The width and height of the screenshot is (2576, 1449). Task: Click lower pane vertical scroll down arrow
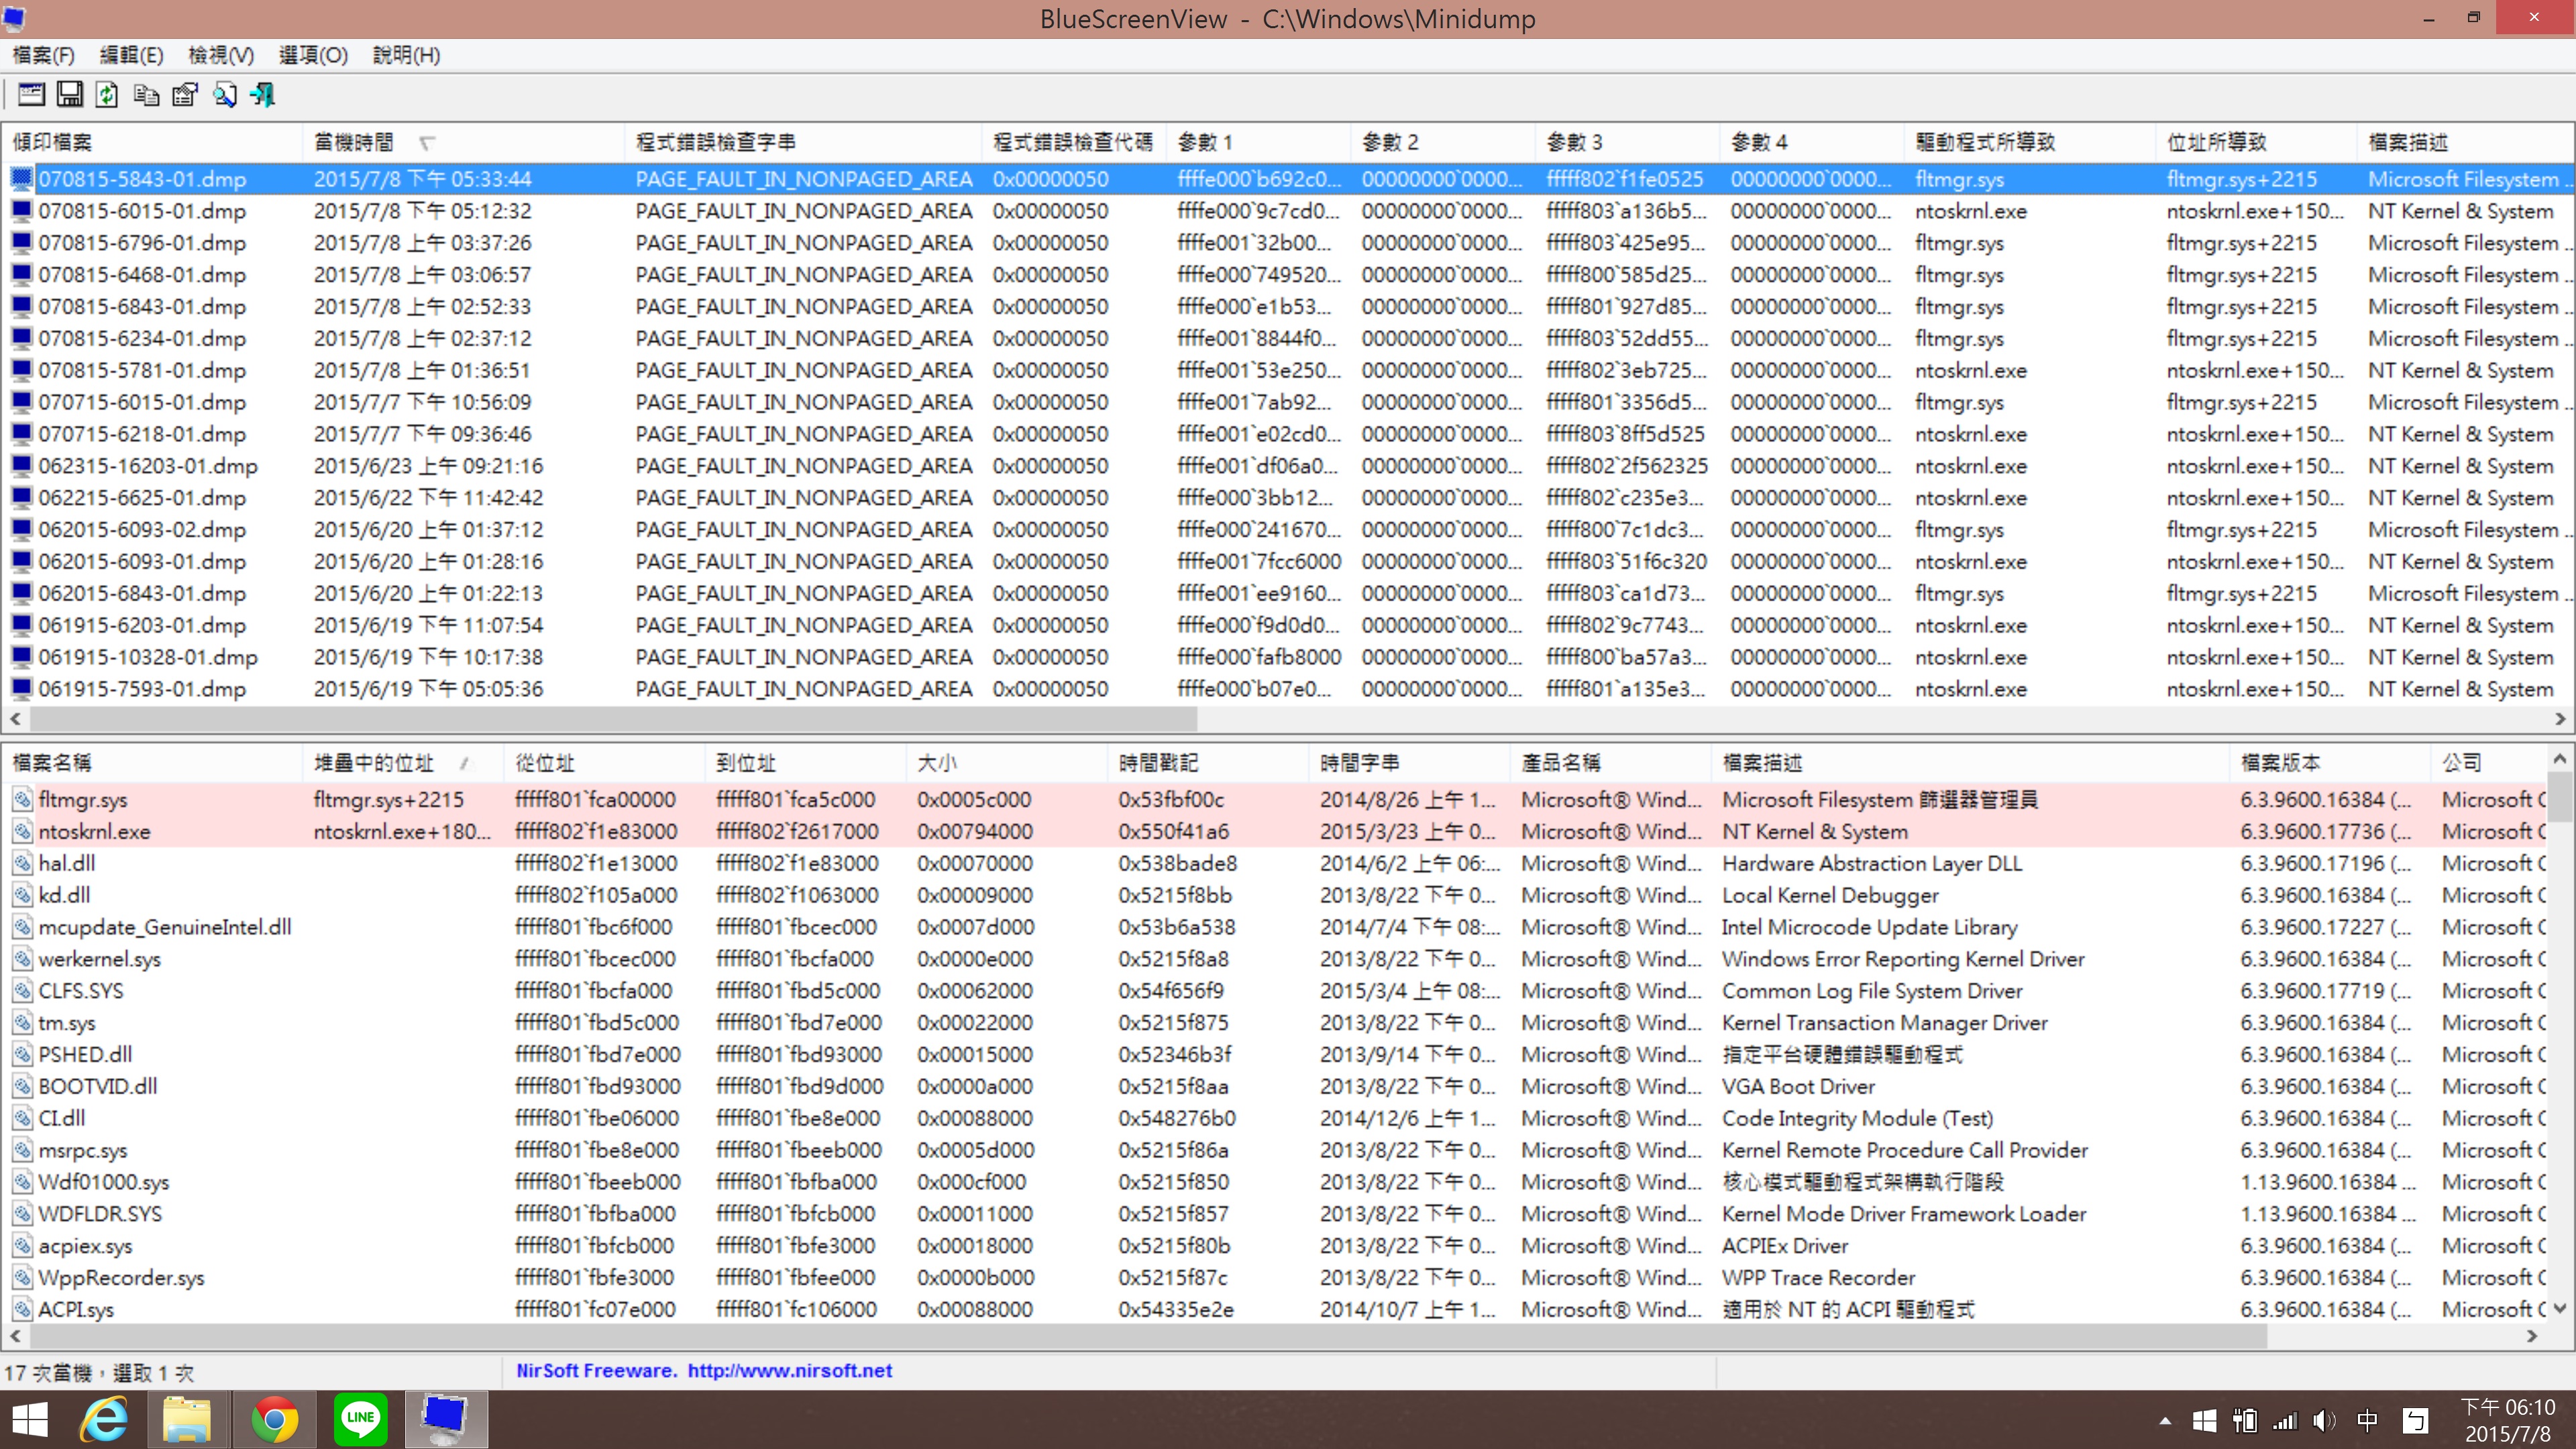point(2560,1308)
